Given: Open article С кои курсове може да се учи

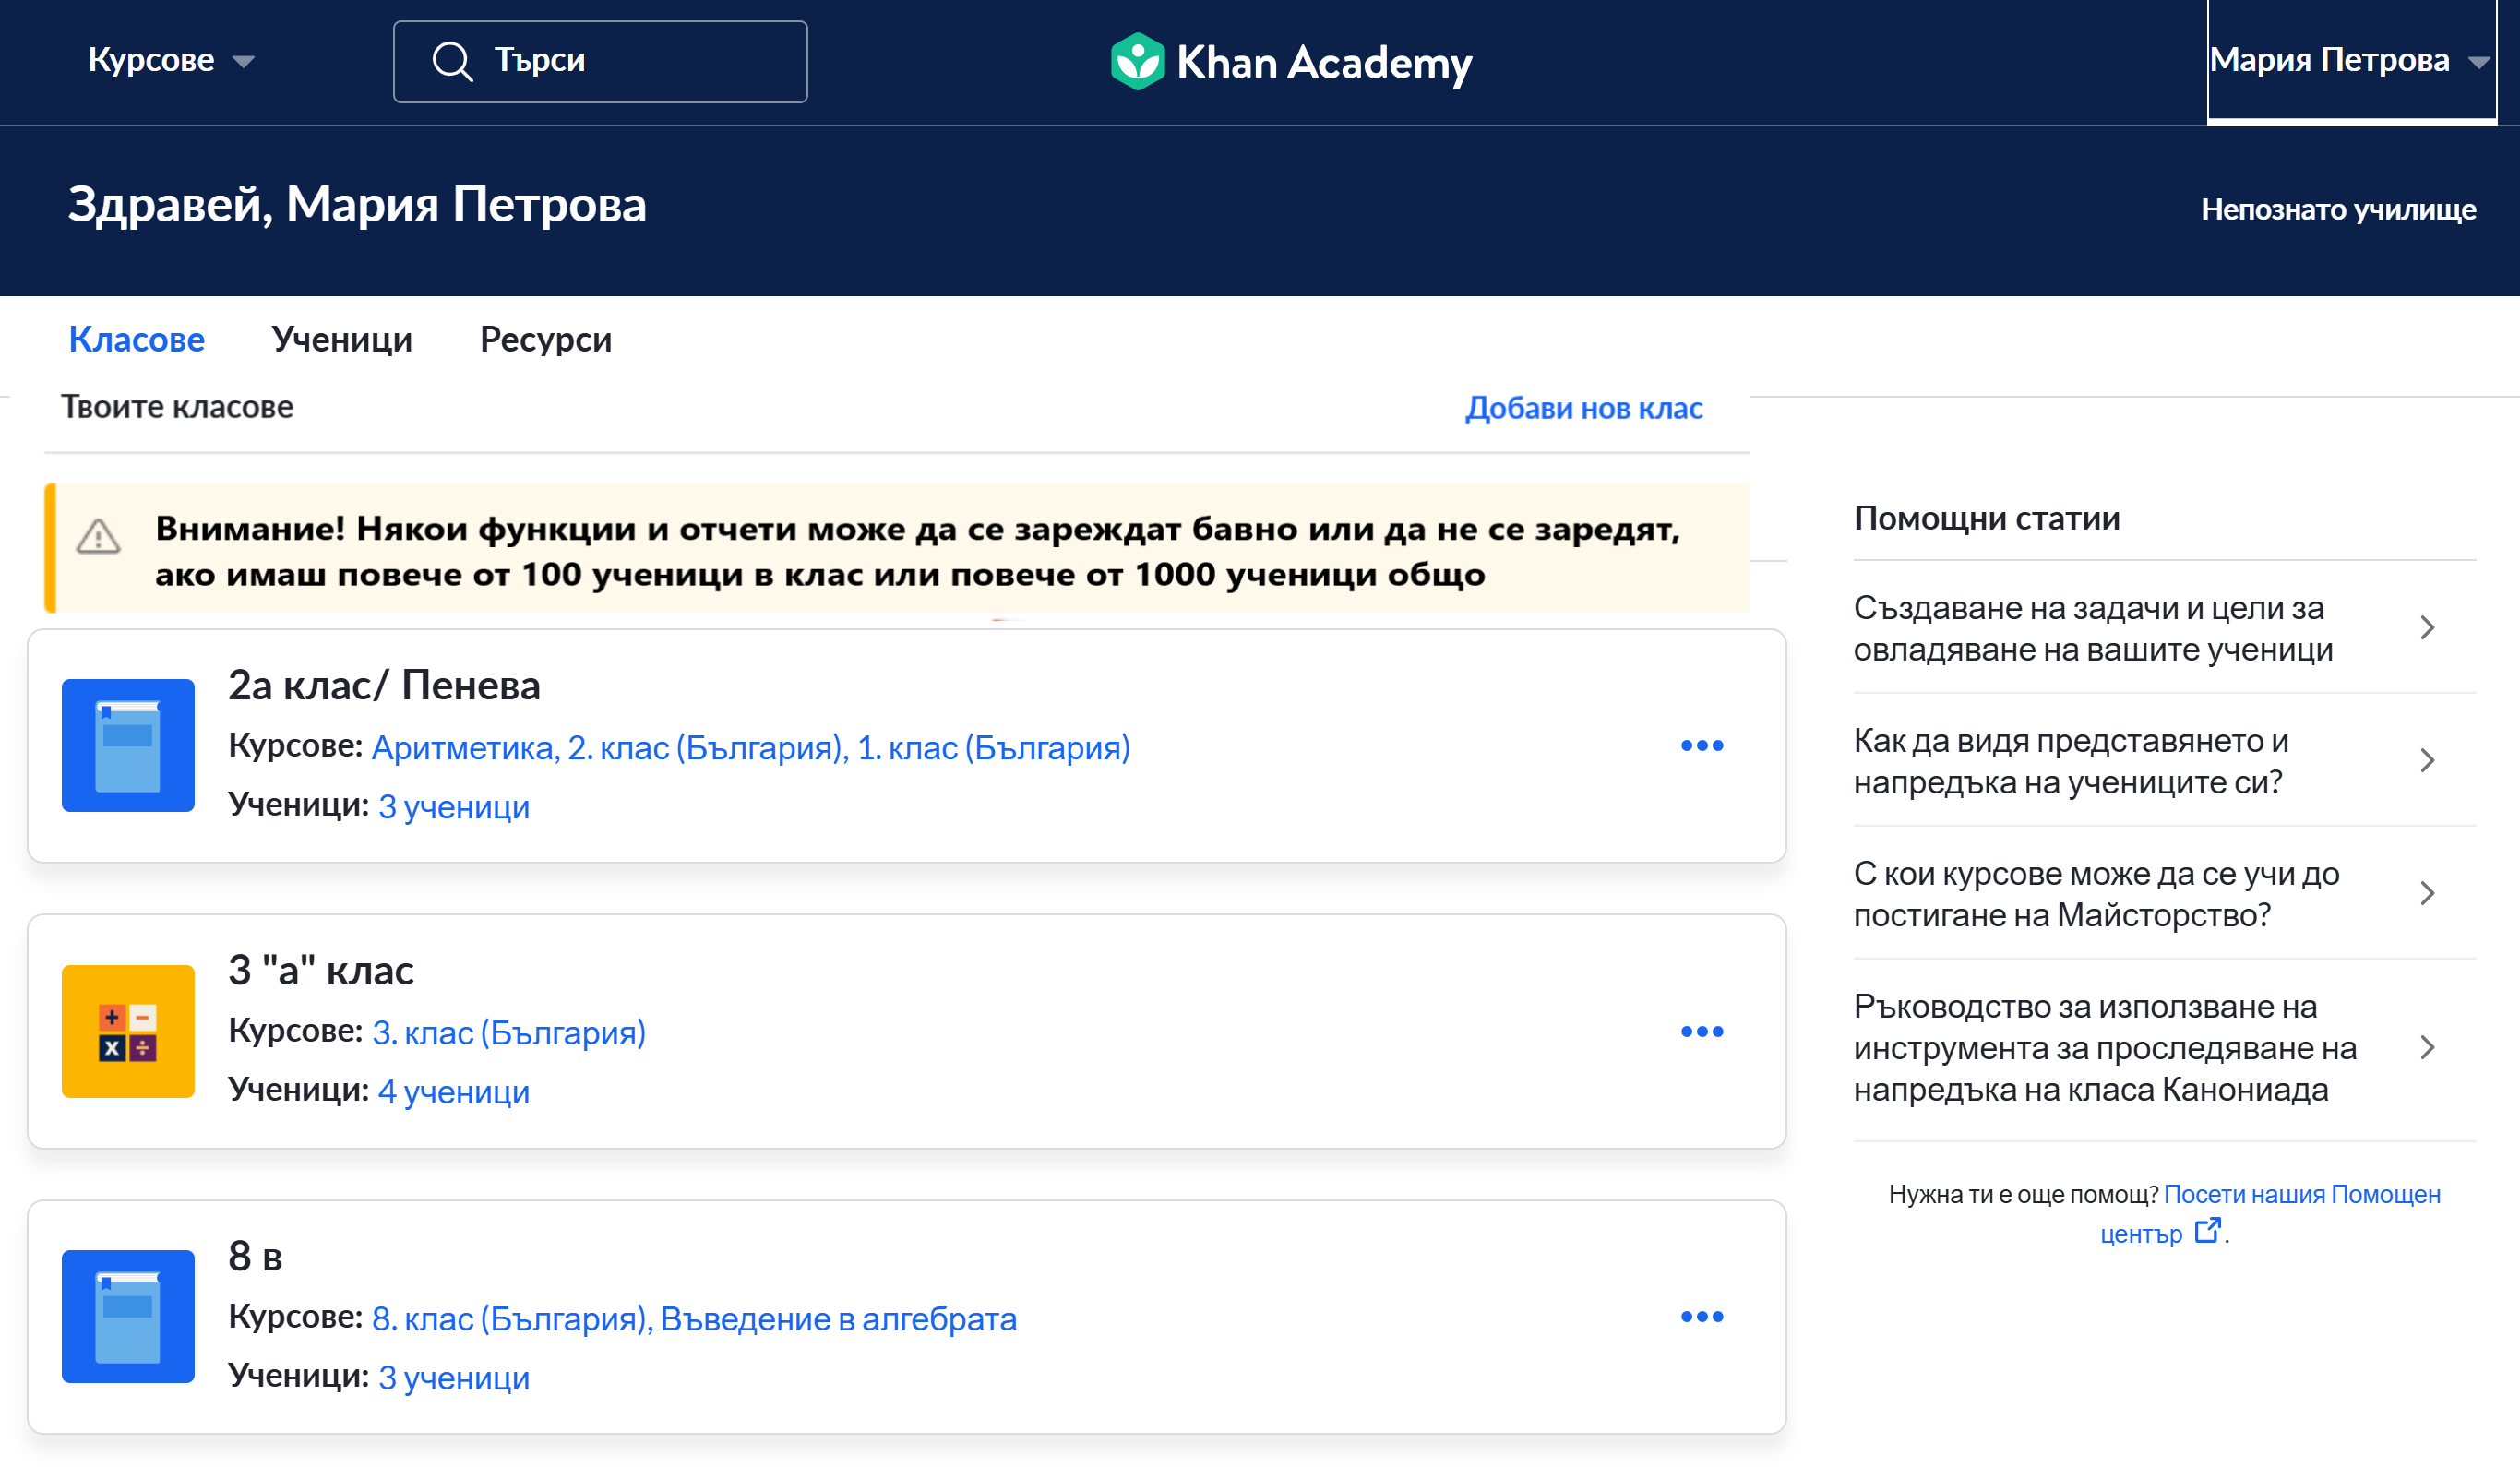Looking at the screenshot, I should (x=2096, y=894).
